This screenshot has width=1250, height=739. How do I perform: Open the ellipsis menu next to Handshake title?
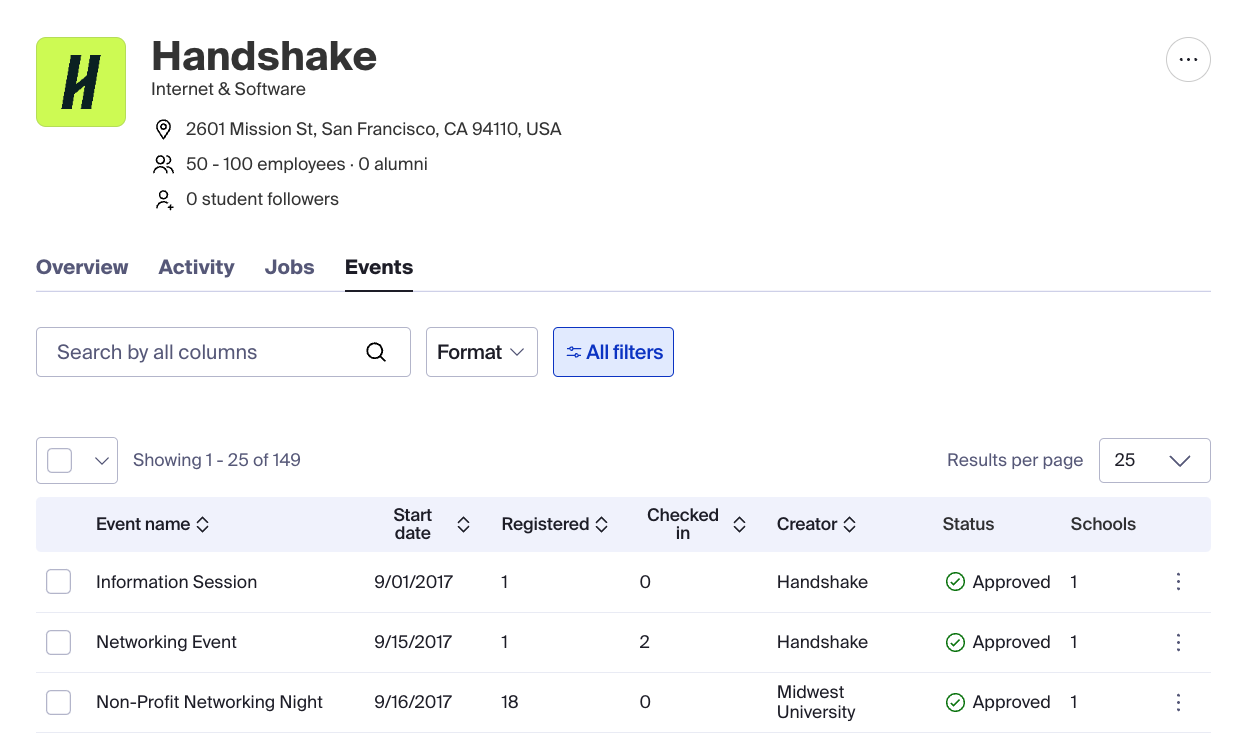tap(1188, 60)
